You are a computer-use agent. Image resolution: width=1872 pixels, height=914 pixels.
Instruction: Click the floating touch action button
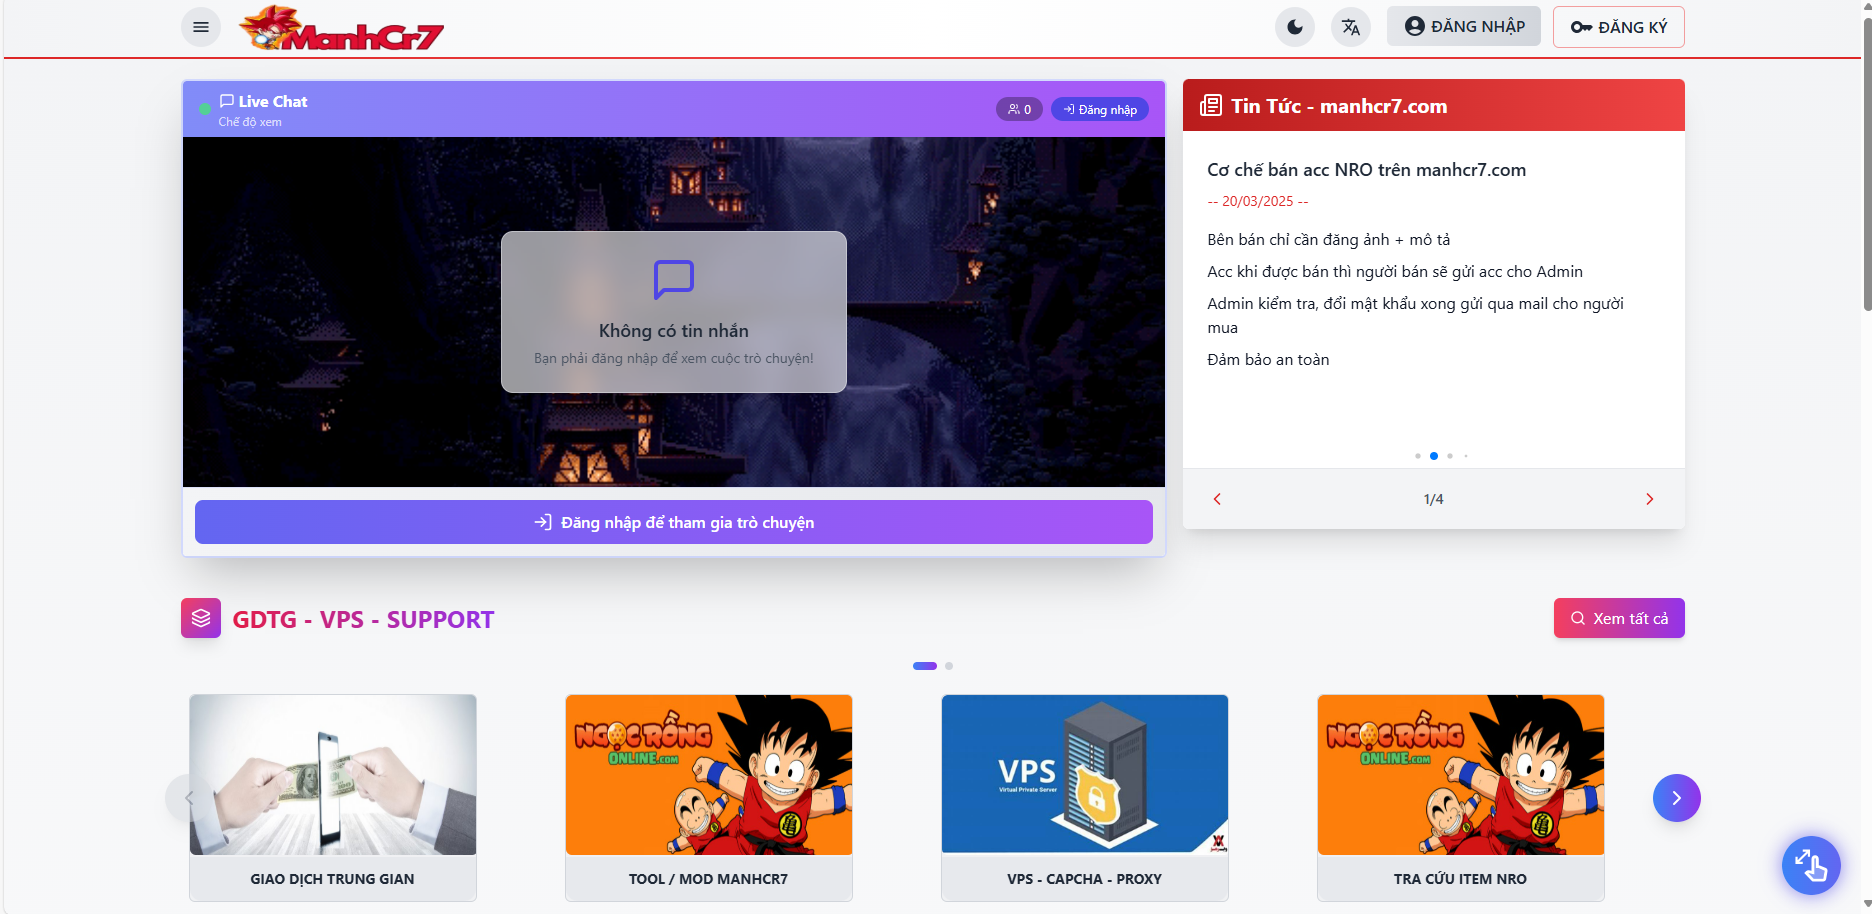click(x=1811, y=865)
